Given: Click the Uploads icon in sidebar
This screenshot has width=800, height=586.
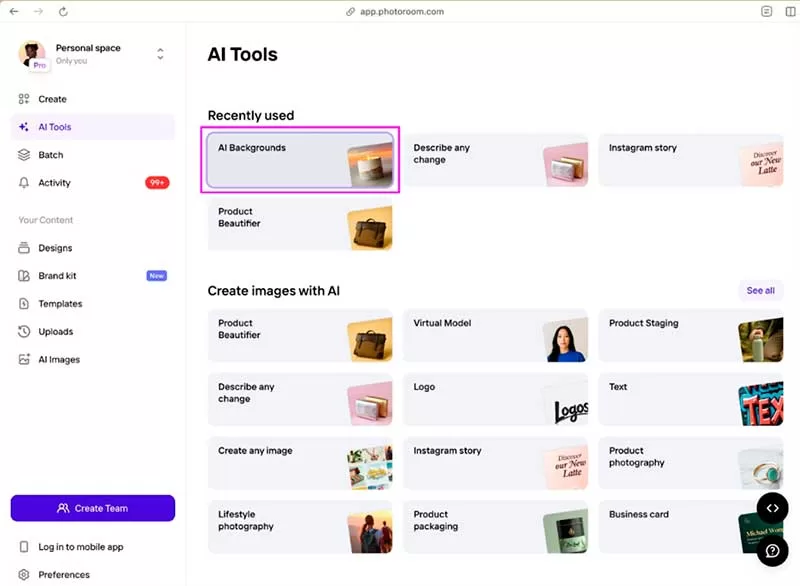Looking at the screenshot, I should click(25, 332).
